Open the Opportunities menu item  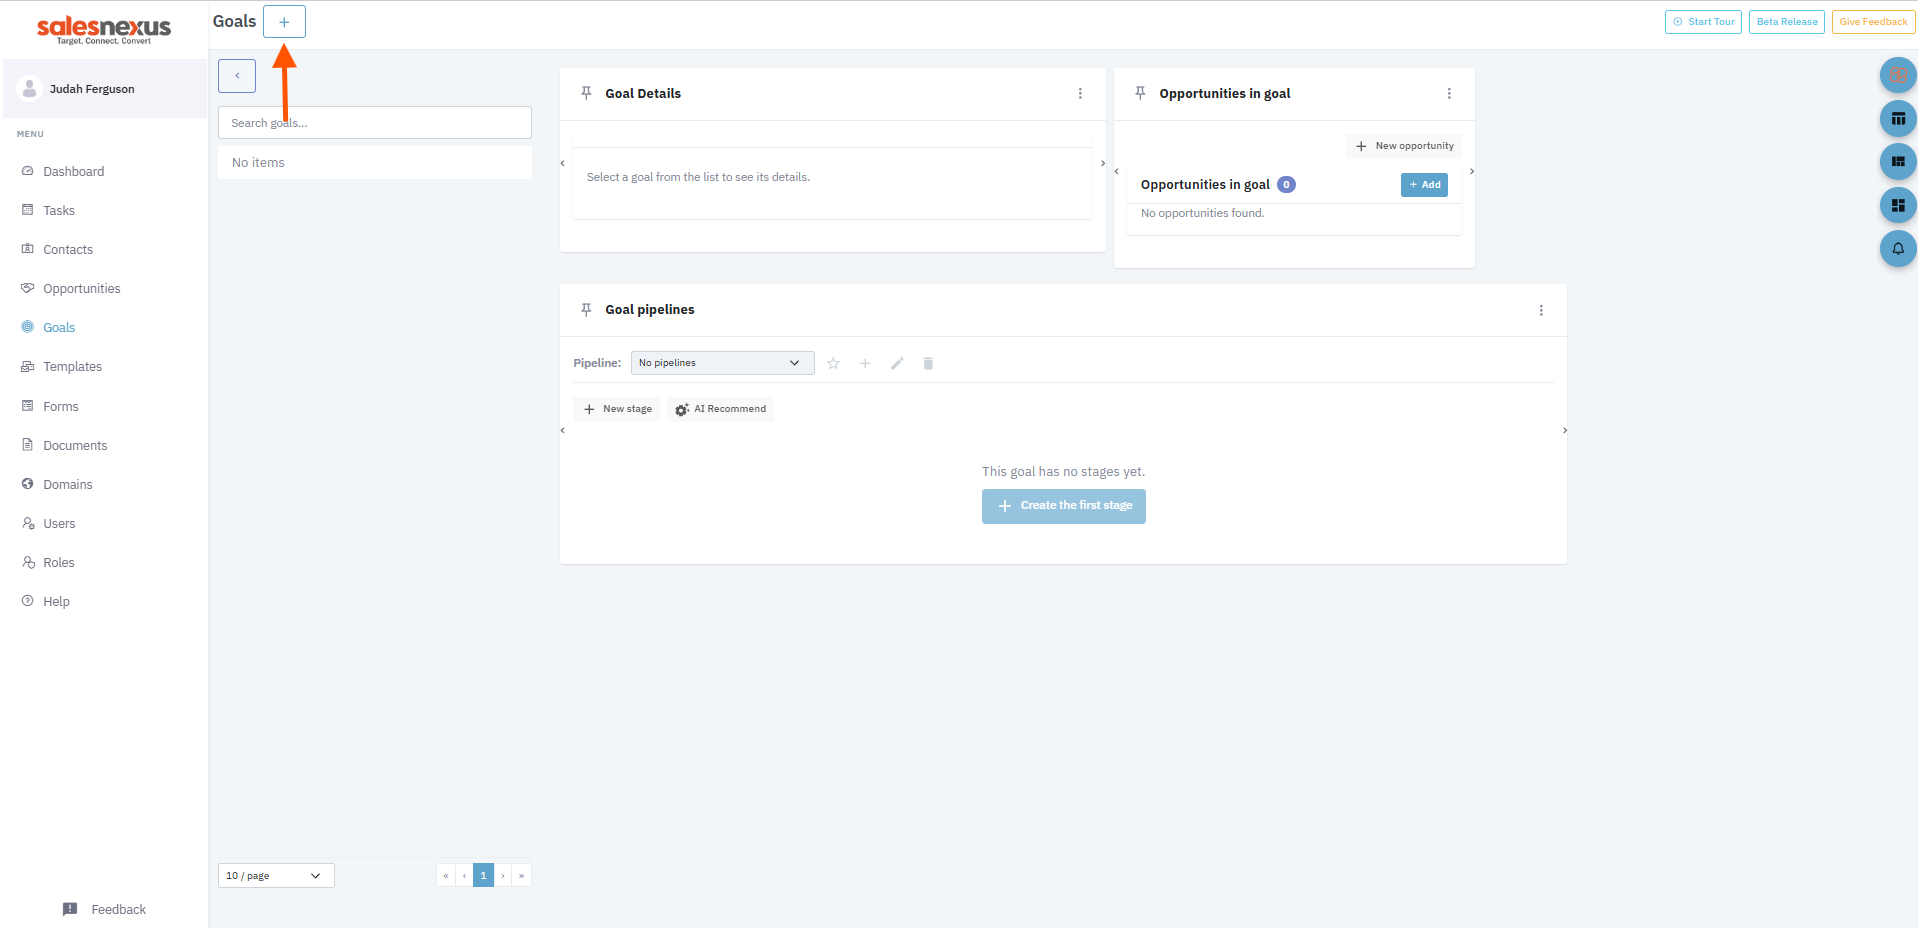pos(82,289)
